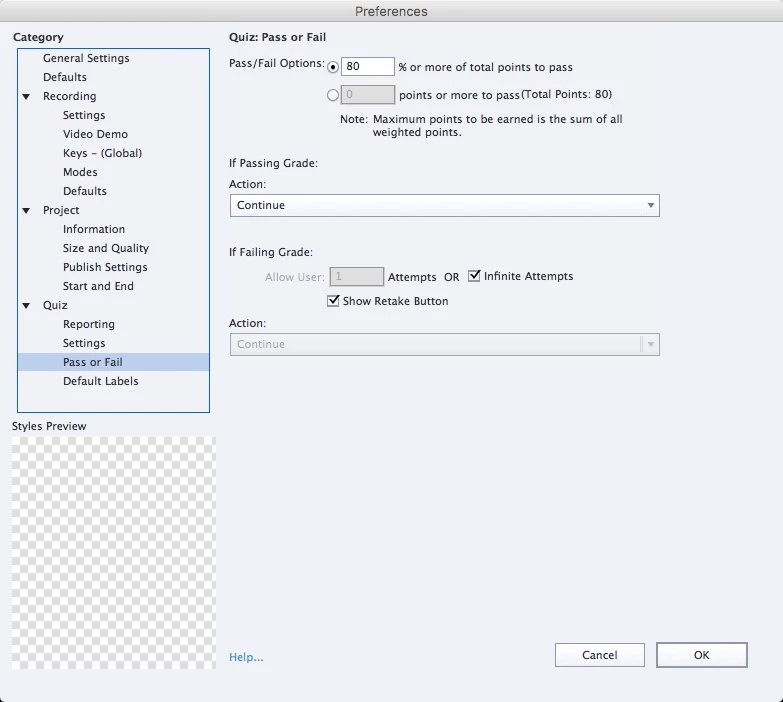
Task: Toggle Infinite Attempts checkbox
Action: tap(474, 276)
